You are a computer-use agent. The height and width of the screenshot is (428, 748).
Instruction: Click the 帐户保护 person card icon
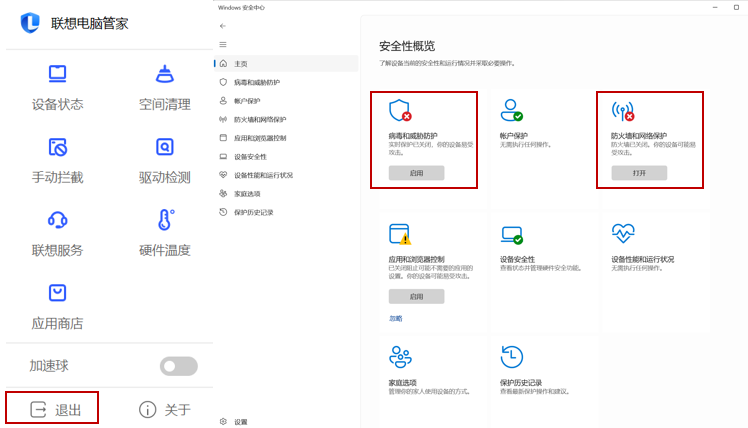point(511,110)
